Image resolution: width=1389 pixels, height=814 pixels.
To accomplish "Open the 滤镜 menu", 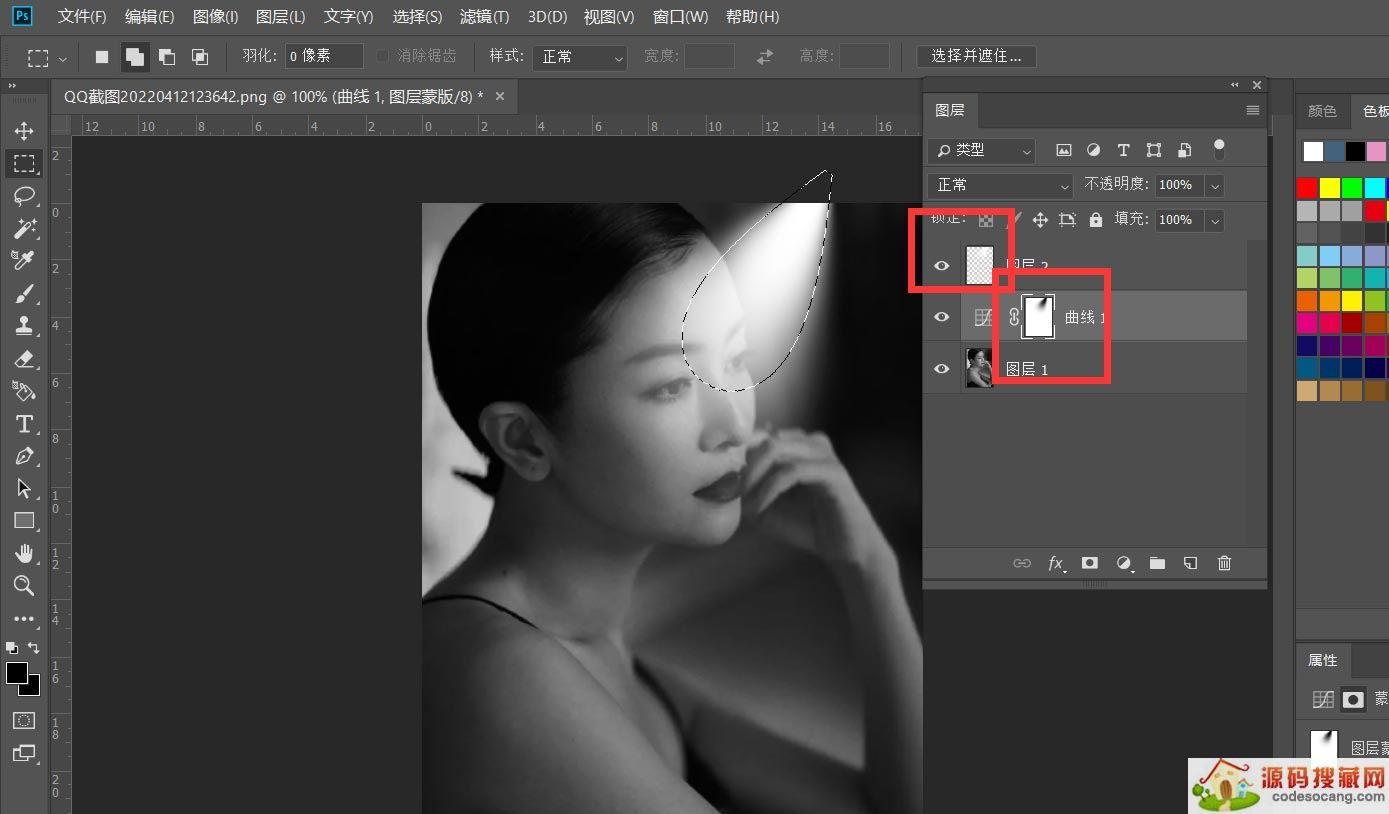I will (x=484, y=16).
